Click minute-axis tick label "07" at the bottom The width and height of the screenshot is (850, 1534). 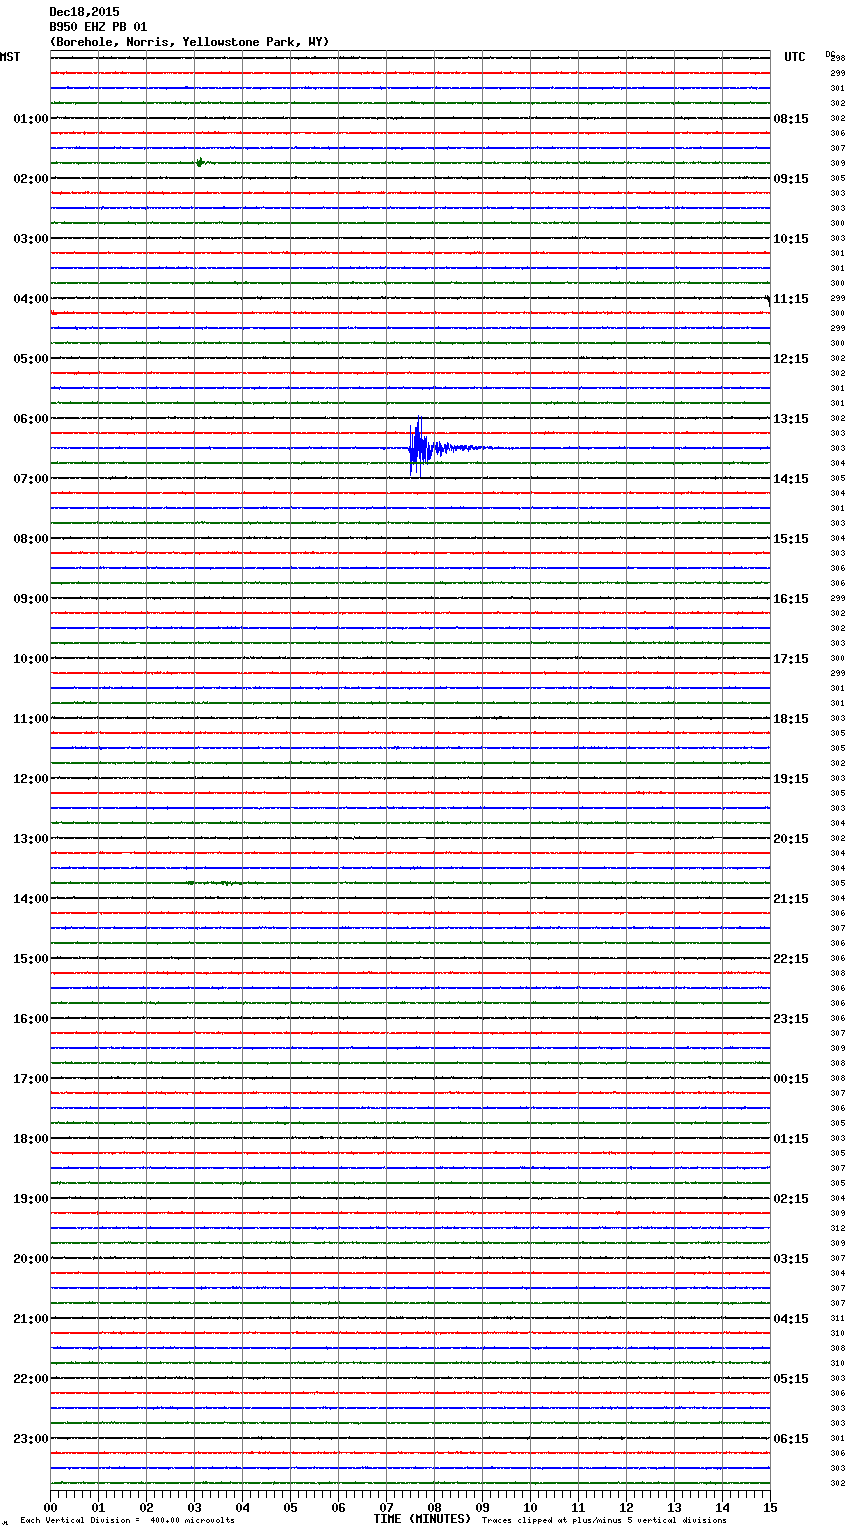point(386,1508)
